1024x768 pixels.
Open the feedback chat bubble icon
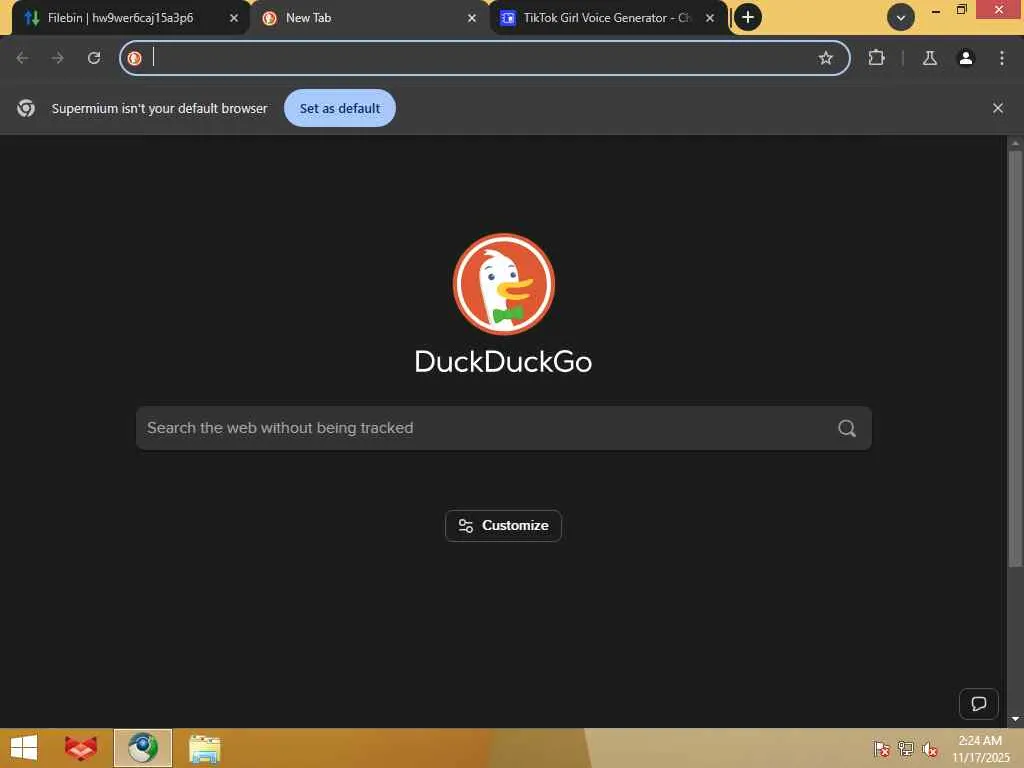978,704
